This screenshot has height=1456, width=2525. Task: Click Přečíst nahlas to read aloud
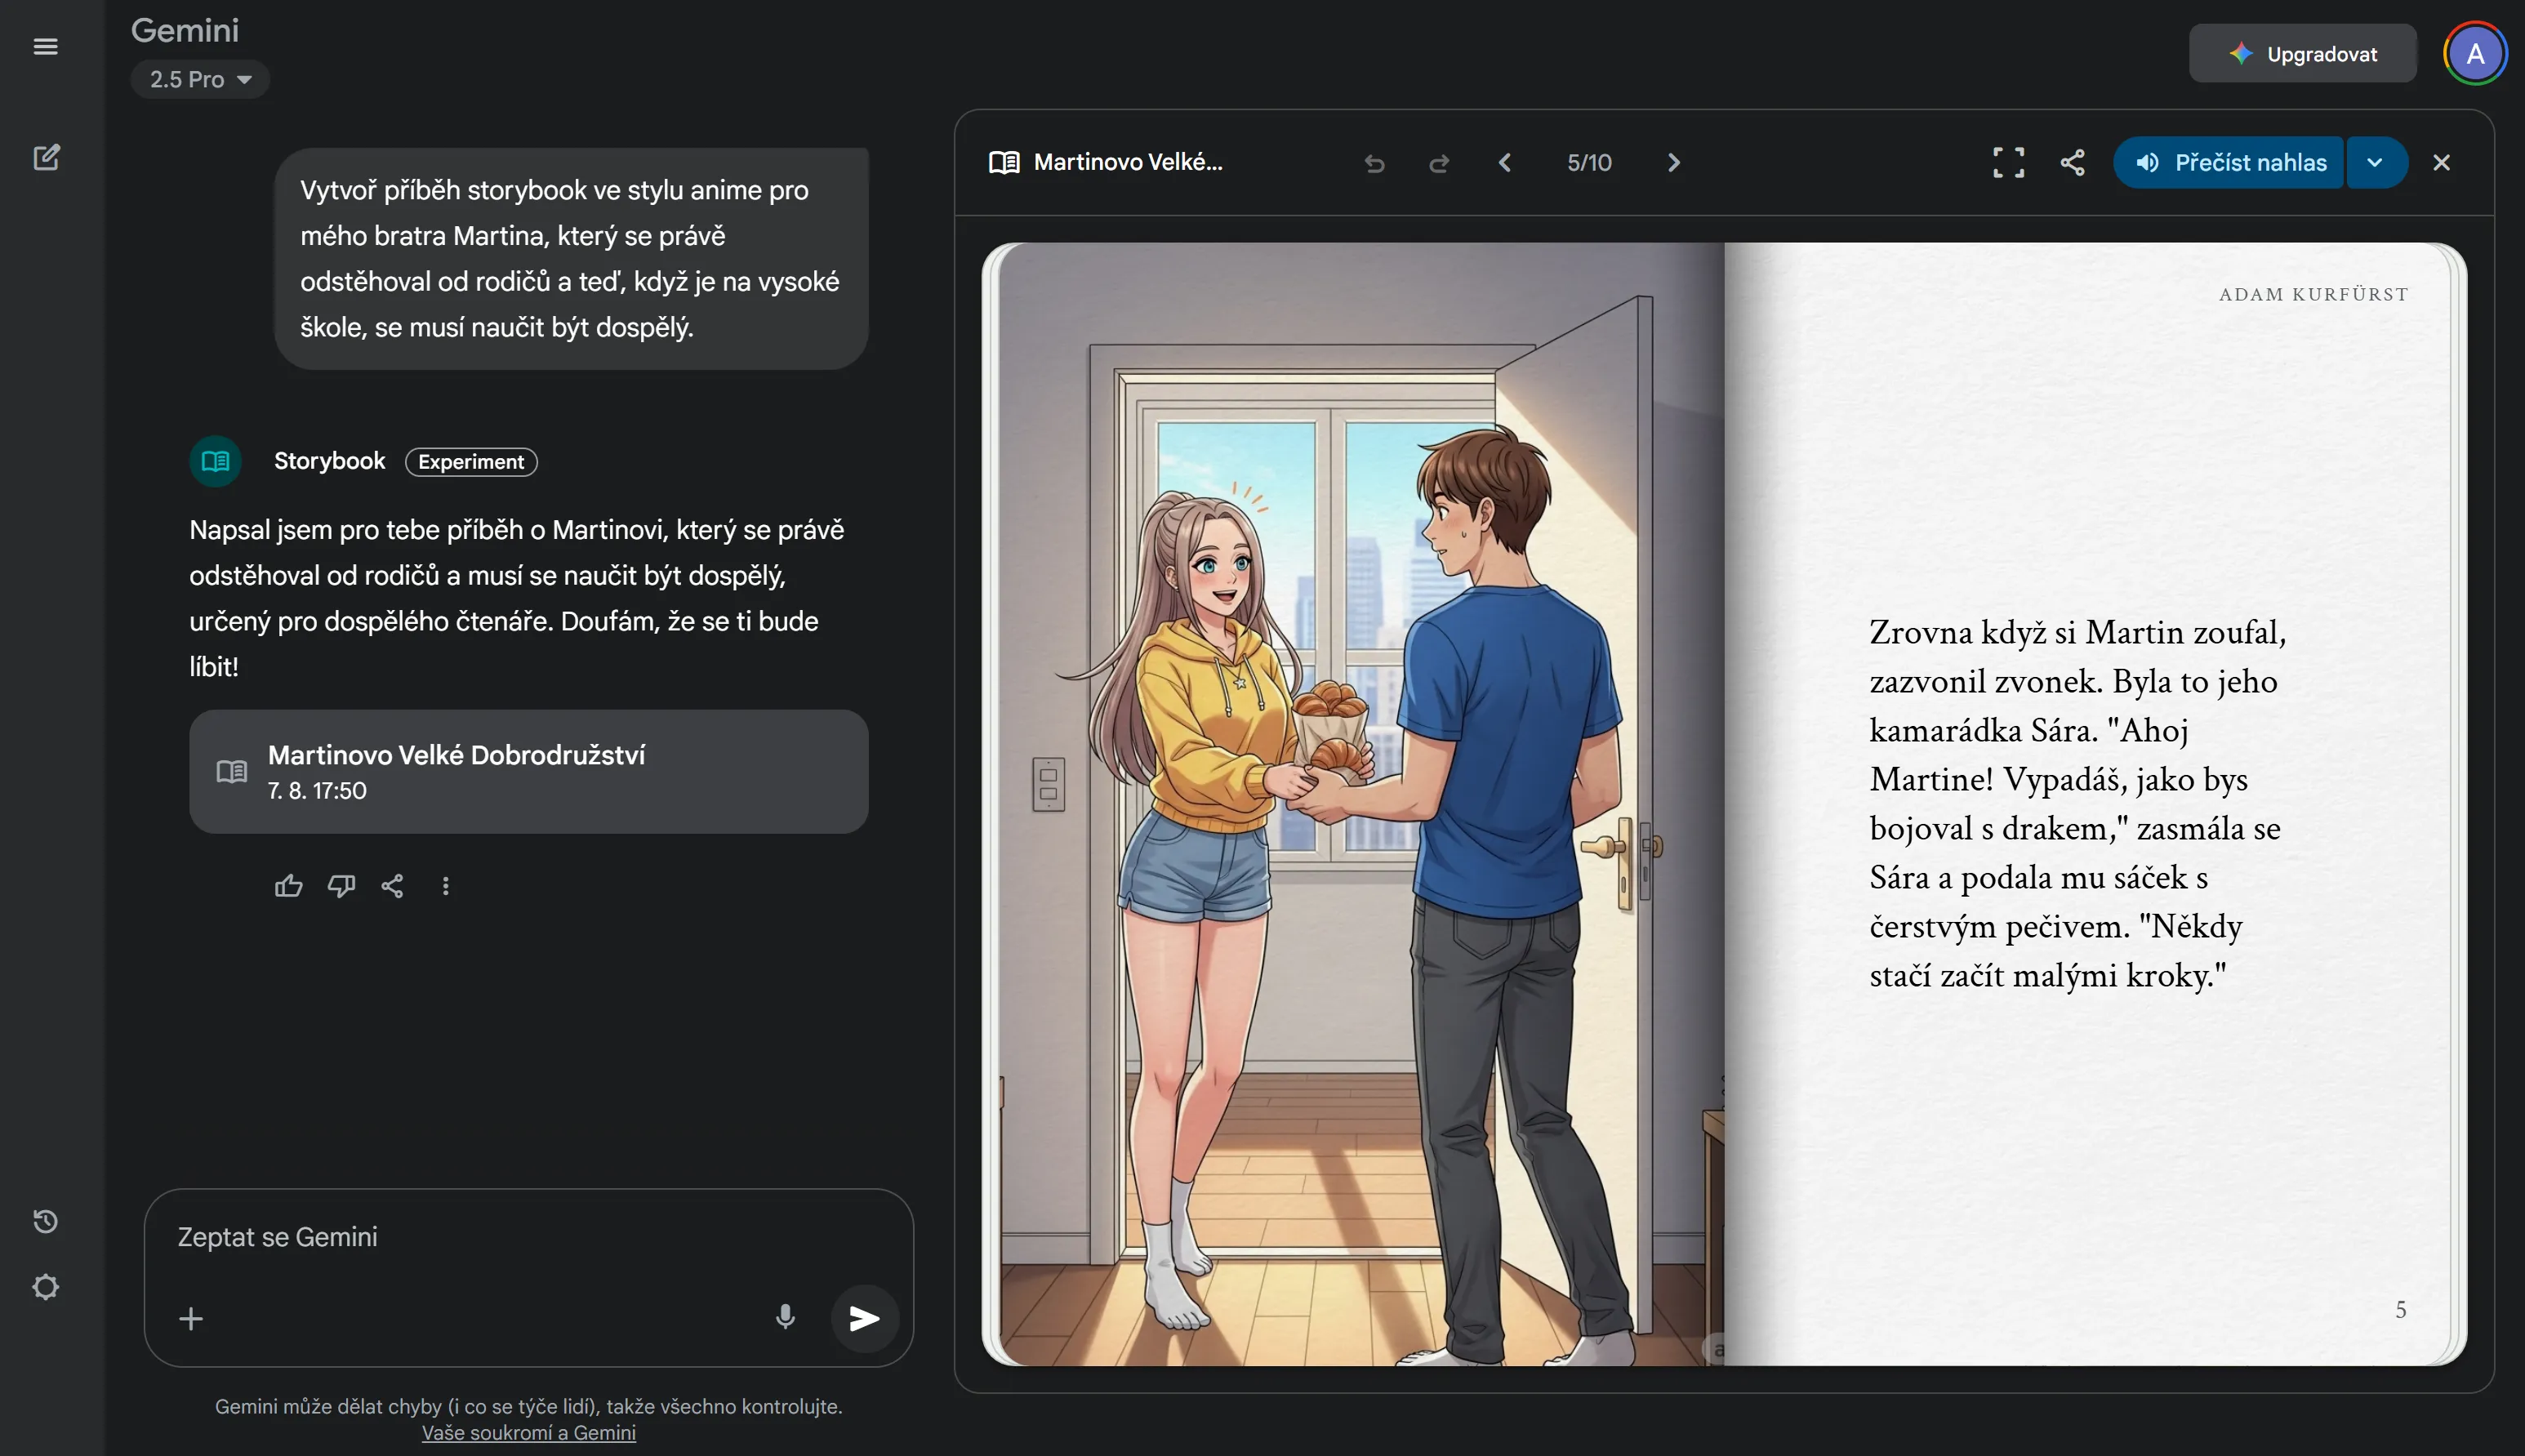2229,162
